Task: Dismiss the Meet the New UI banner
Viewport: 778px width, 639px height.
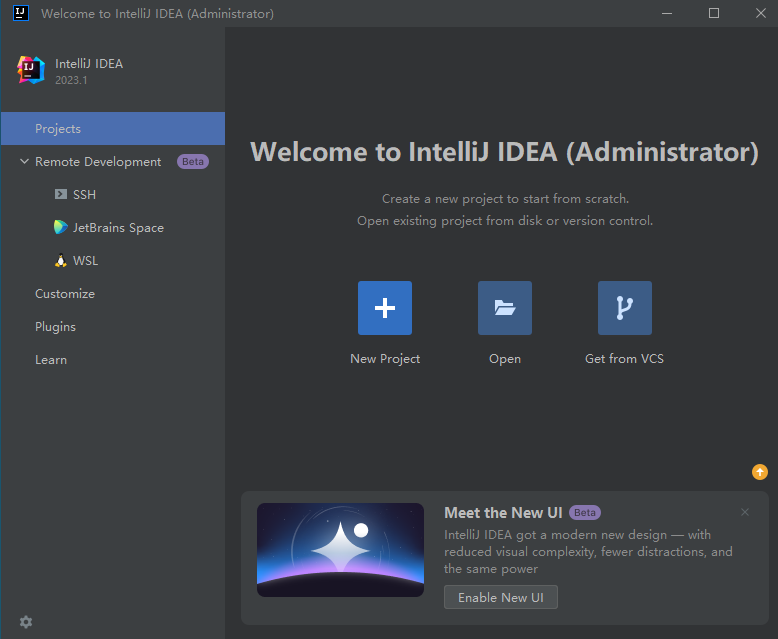Action: [745, 512]
